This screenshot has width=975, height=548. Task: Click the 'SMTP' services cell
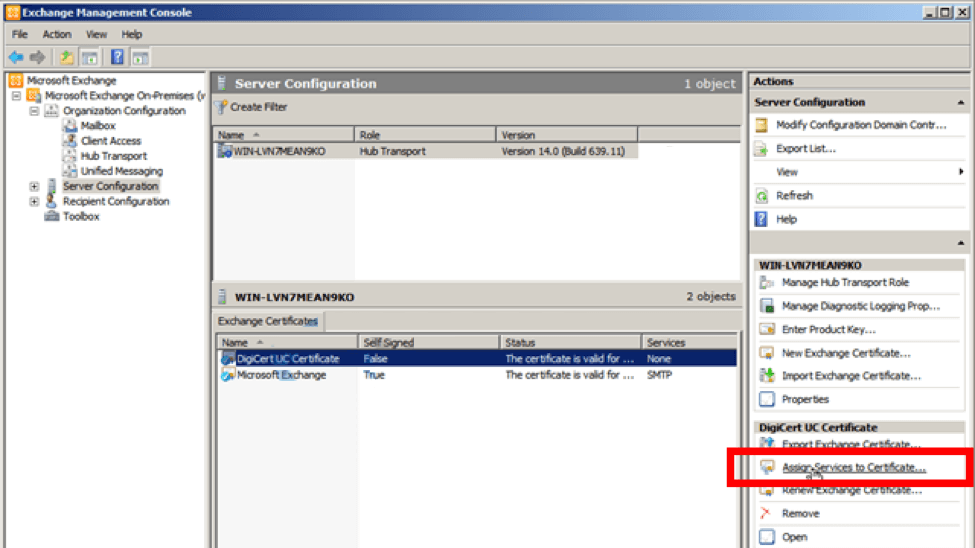pyautogui.click(x=659, y=375)
